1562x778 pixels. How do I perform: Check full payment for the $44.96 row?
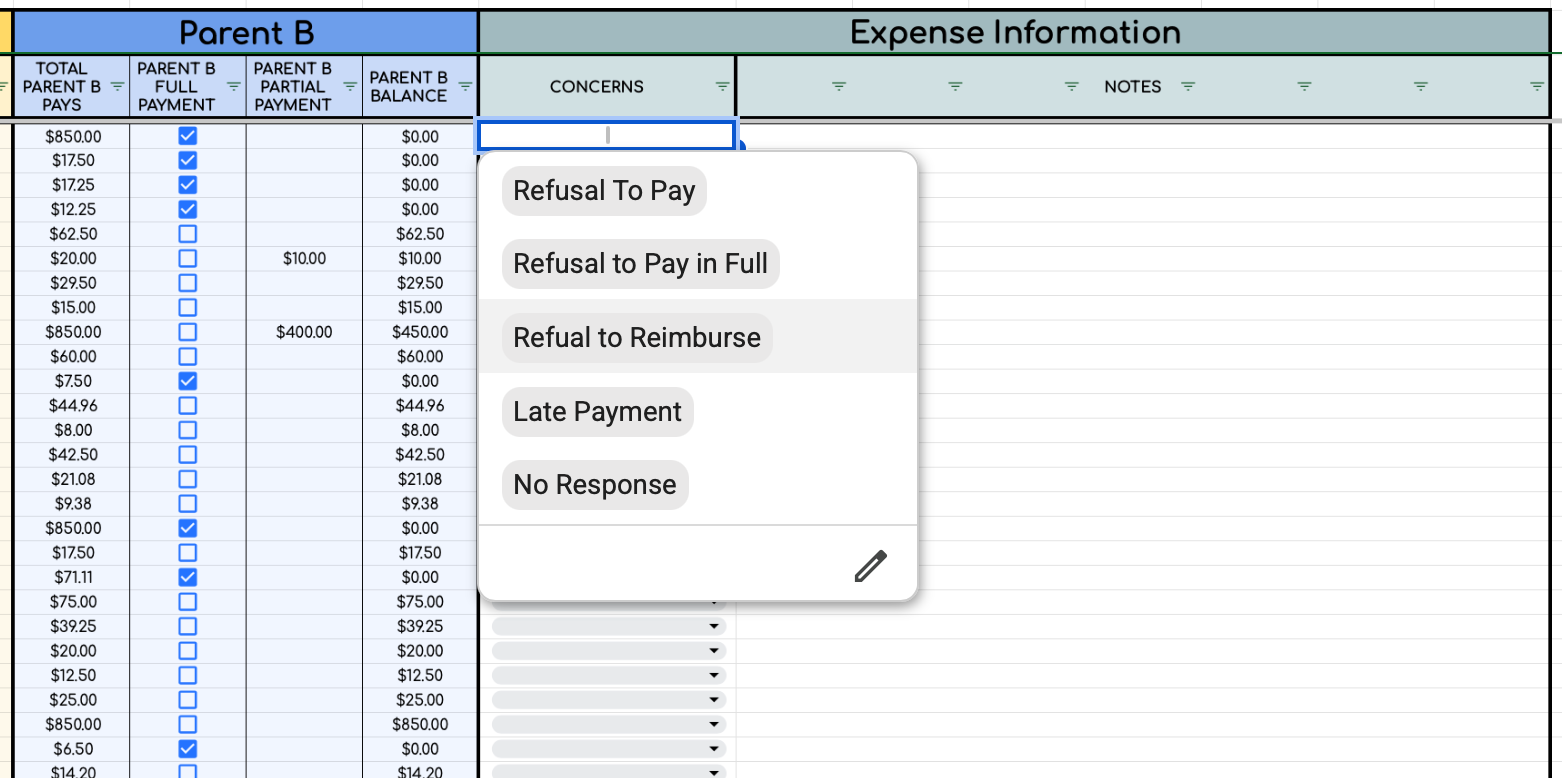pyautogui.click(x=187, y=406)
